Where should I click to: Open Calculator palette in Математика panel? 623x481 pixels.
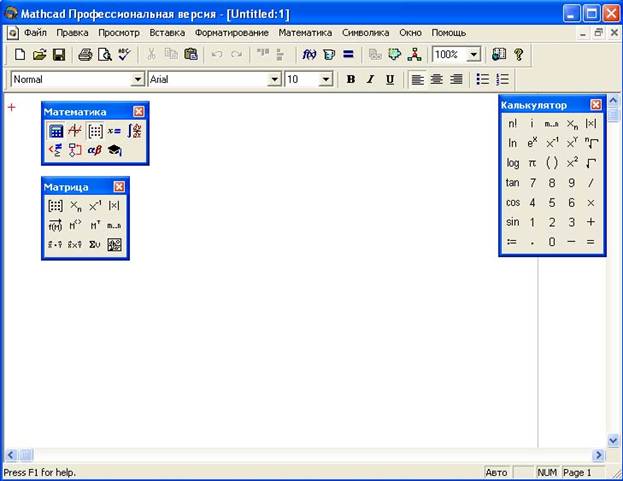pyautogui.click(x=56, y=131)
